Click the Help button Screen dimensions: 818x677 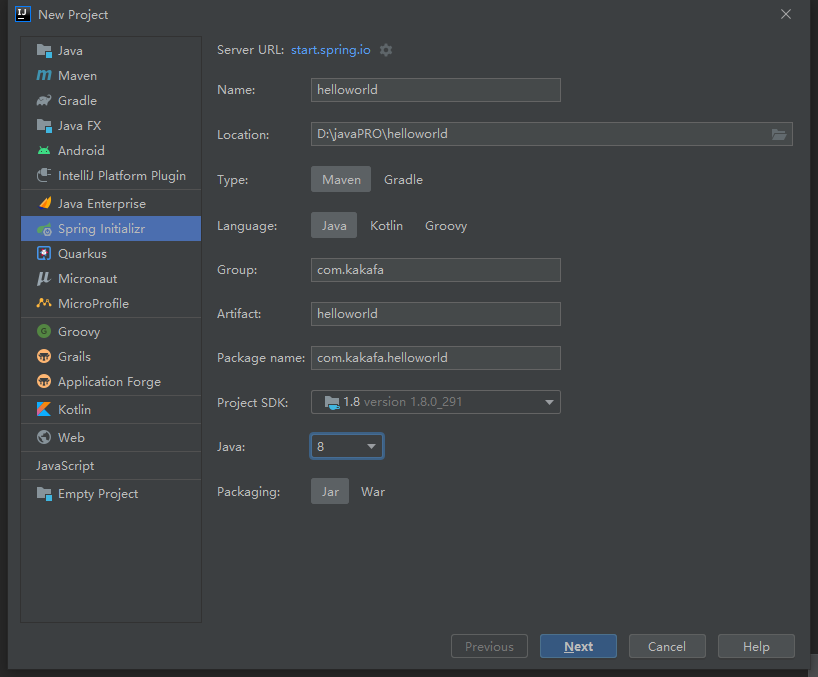tap(756, 646)
